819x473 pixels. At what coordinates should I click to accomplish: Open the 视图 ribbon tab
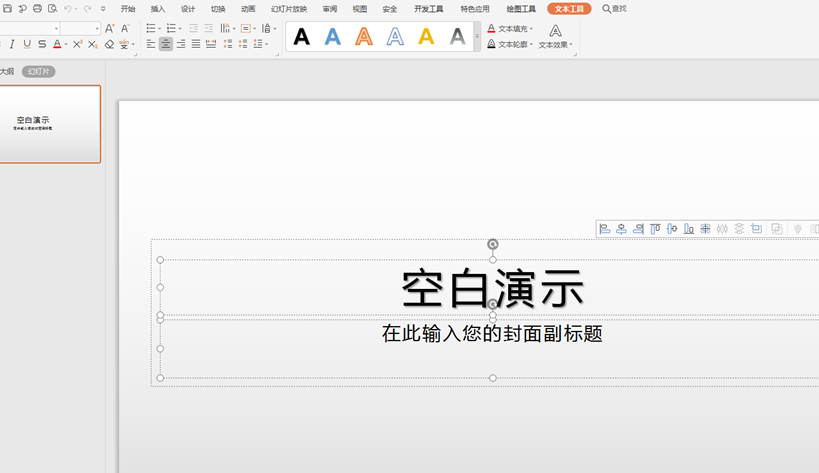[x=359, y=9]
